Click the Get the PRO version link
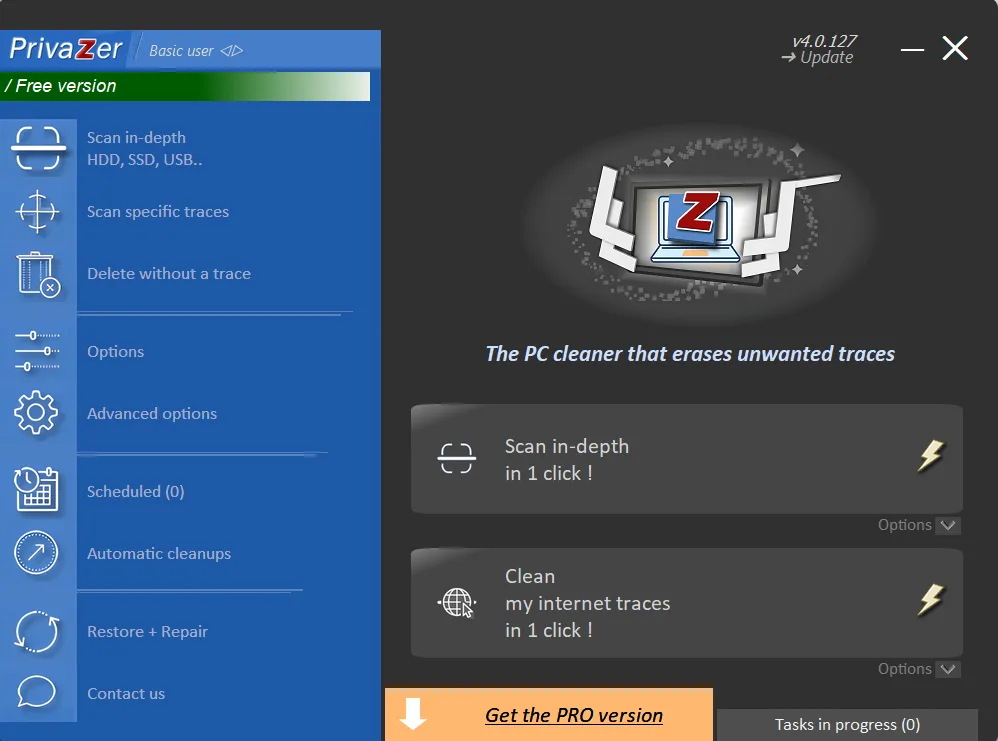 [574, 715]
